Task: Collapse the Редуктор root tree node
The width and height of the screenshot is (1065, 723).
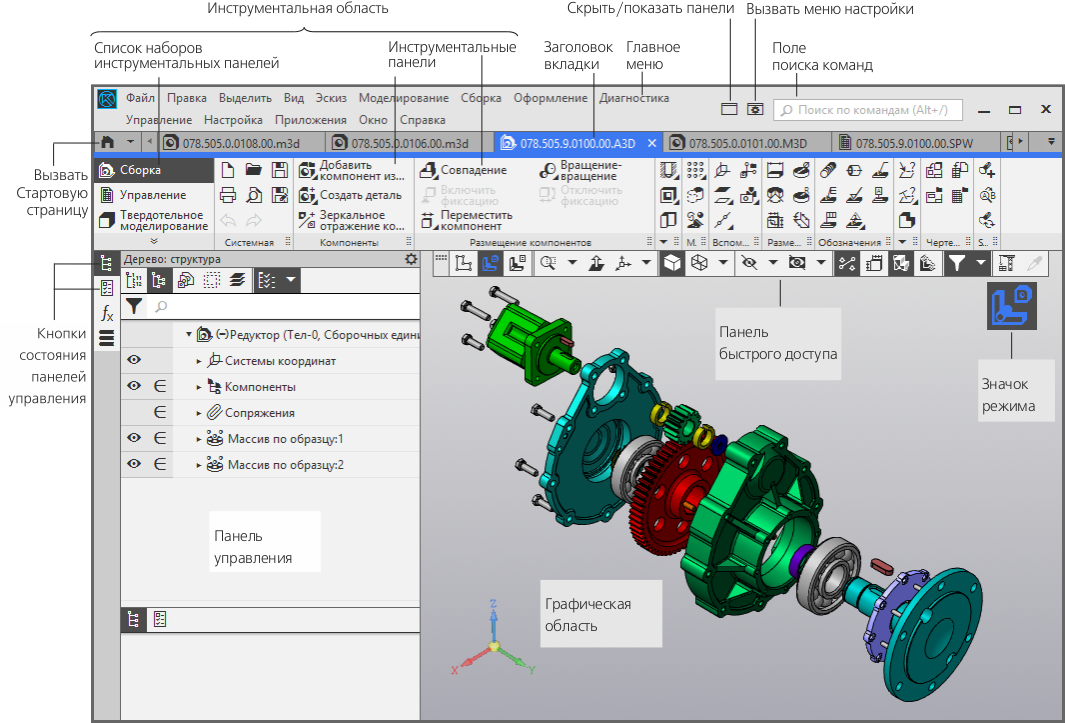Action: point(188,334)
